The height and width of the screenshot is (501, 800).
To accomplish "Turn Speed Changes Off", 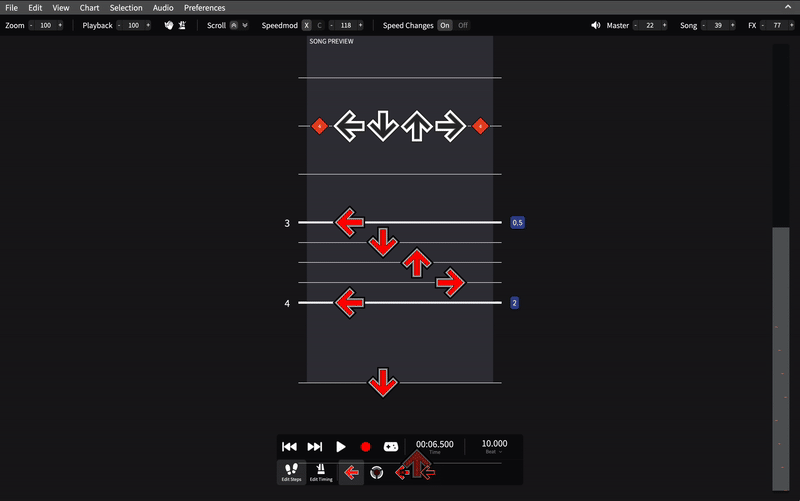I will click(463, 25).
